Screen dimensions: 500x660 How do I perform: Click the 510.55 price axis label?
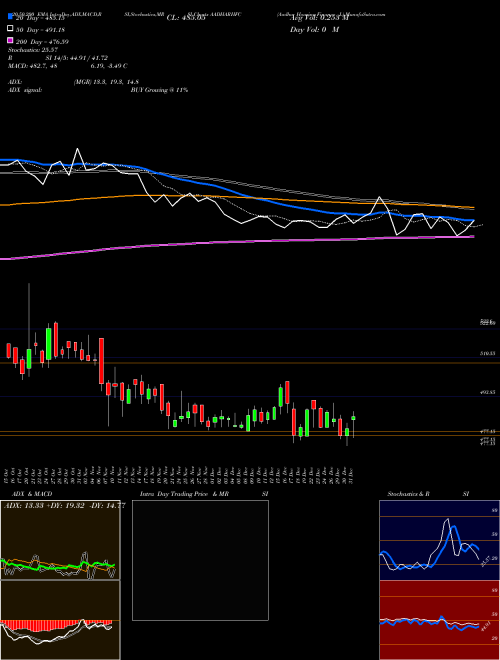click(x=488, y=354)
